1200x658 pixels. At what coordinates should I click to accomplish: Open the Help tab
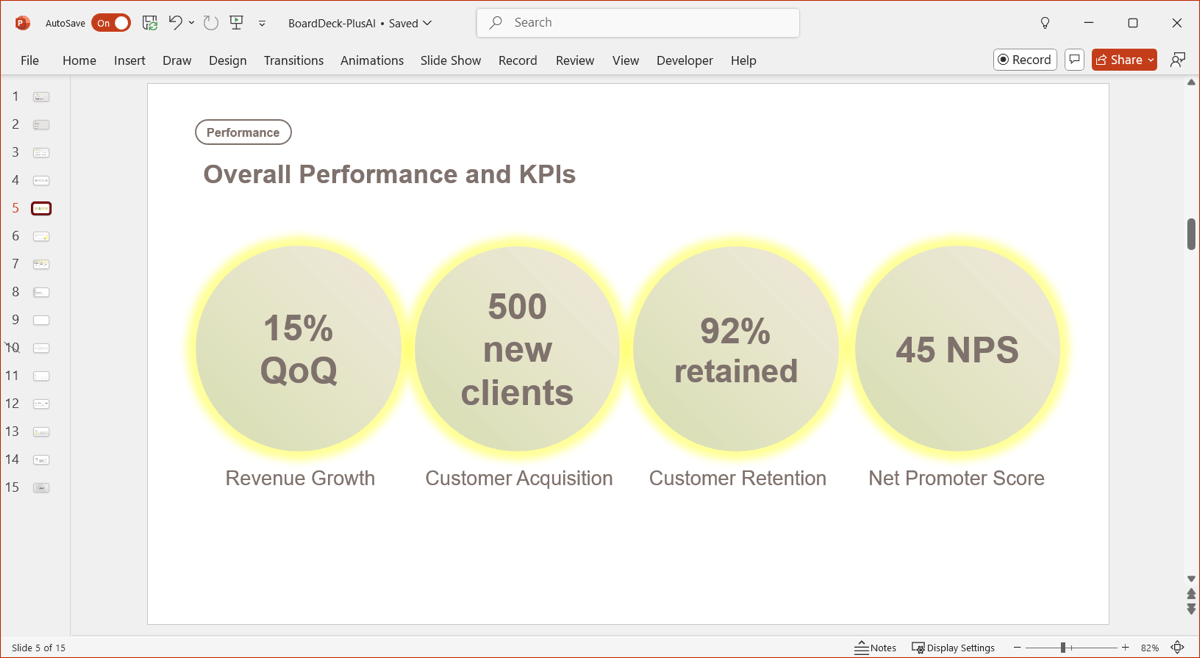[743, 60]
